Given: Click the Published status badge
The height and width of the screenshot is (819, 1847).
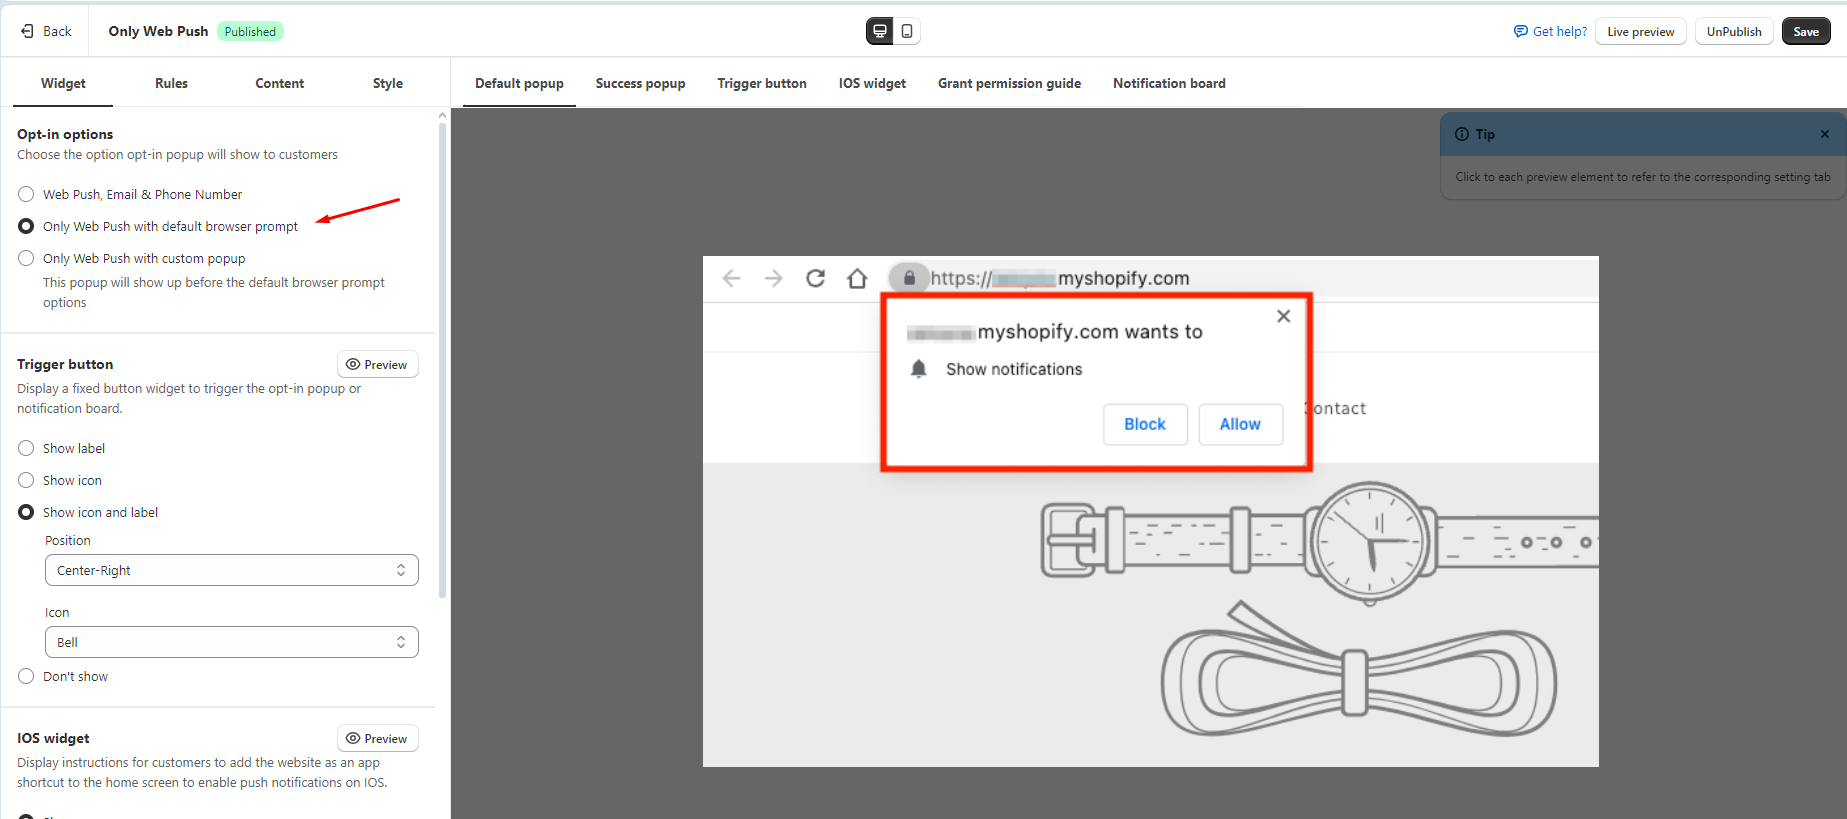Looking at the screenshot, I should [250, 31].
